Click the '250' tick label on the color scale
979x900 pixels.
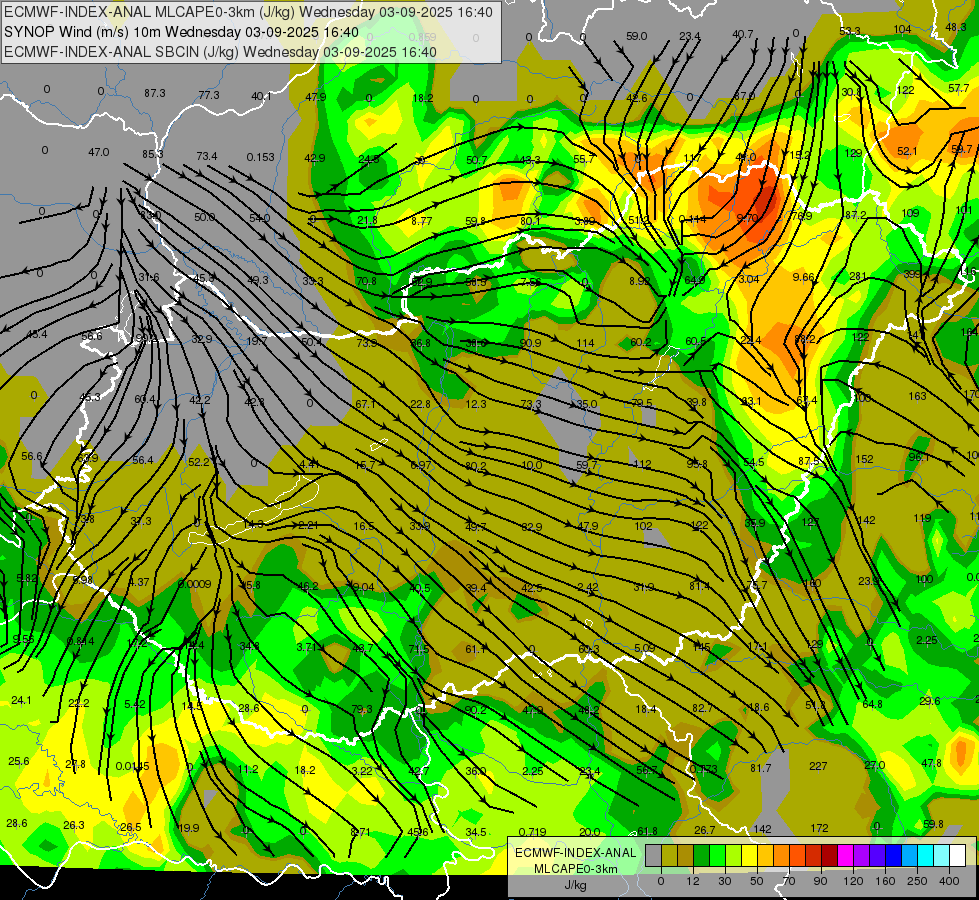point(917,881)
